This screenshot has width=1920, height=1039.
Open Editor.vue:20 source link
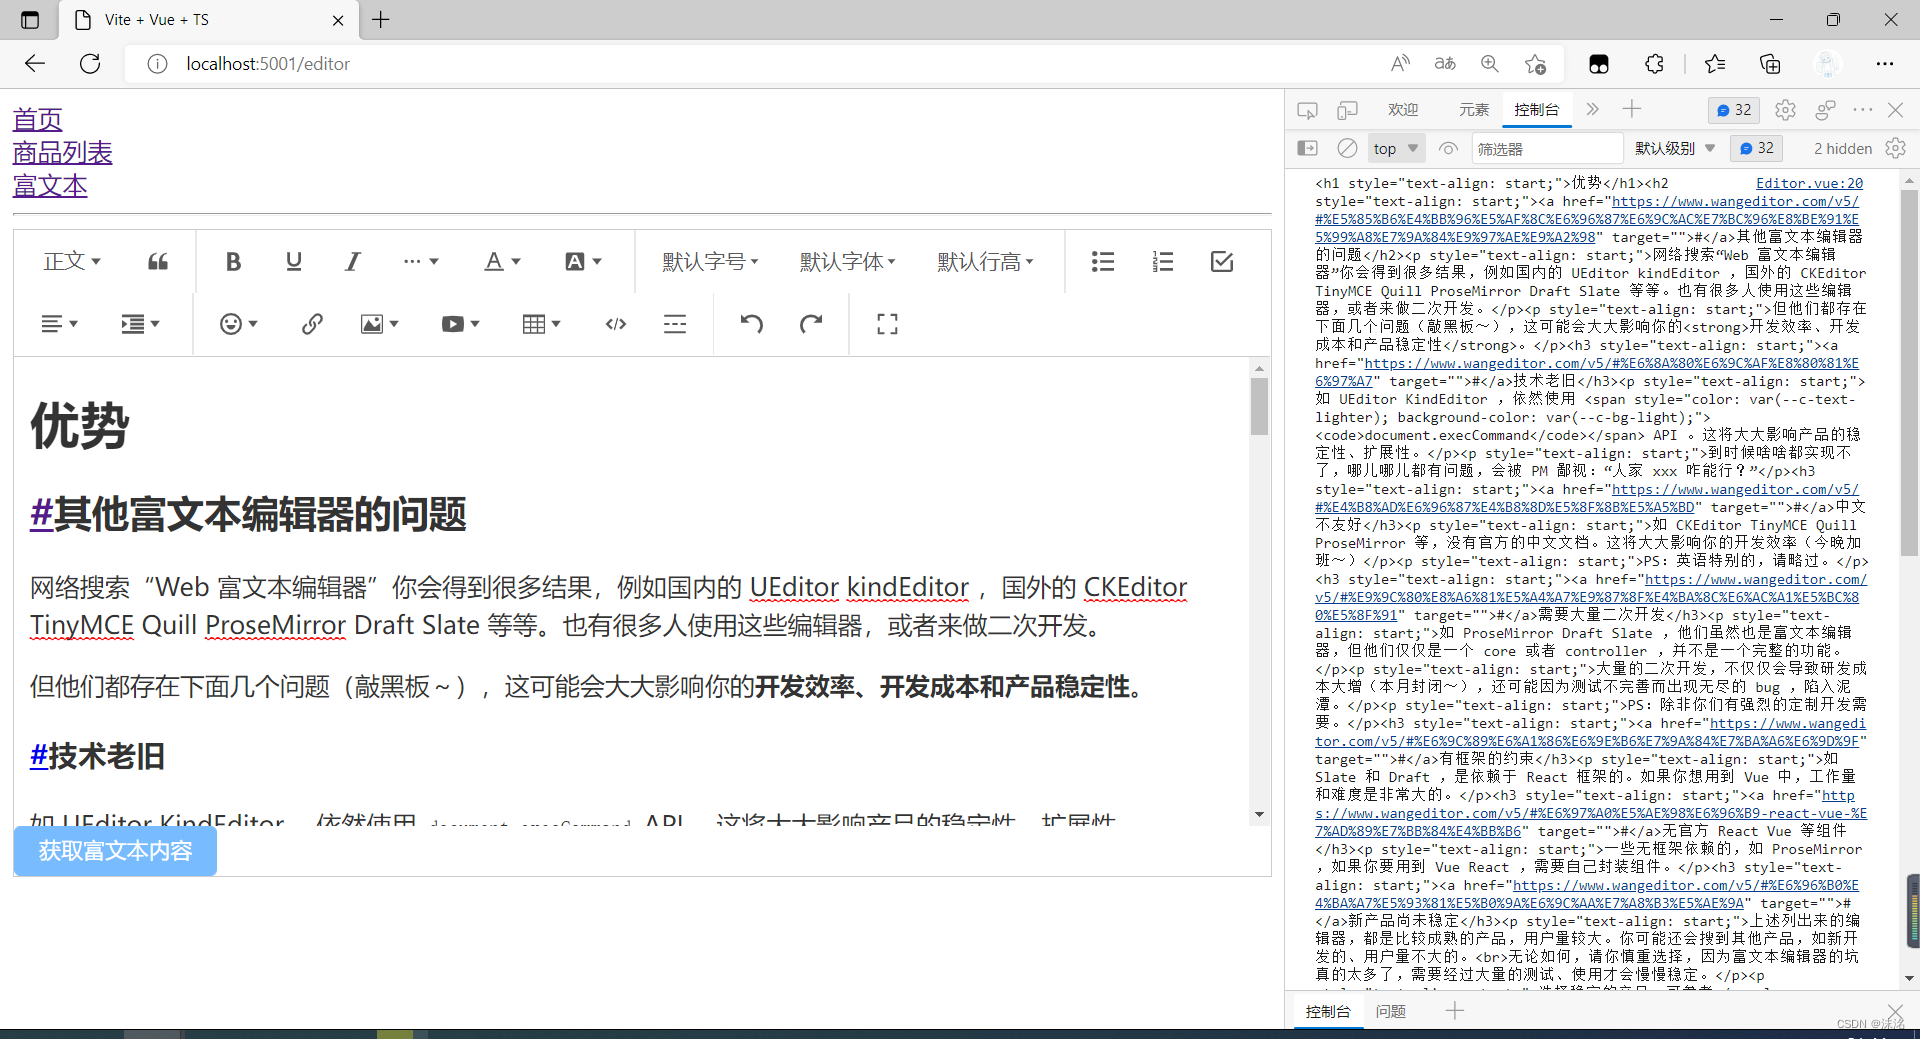[x=1809, y=183]
